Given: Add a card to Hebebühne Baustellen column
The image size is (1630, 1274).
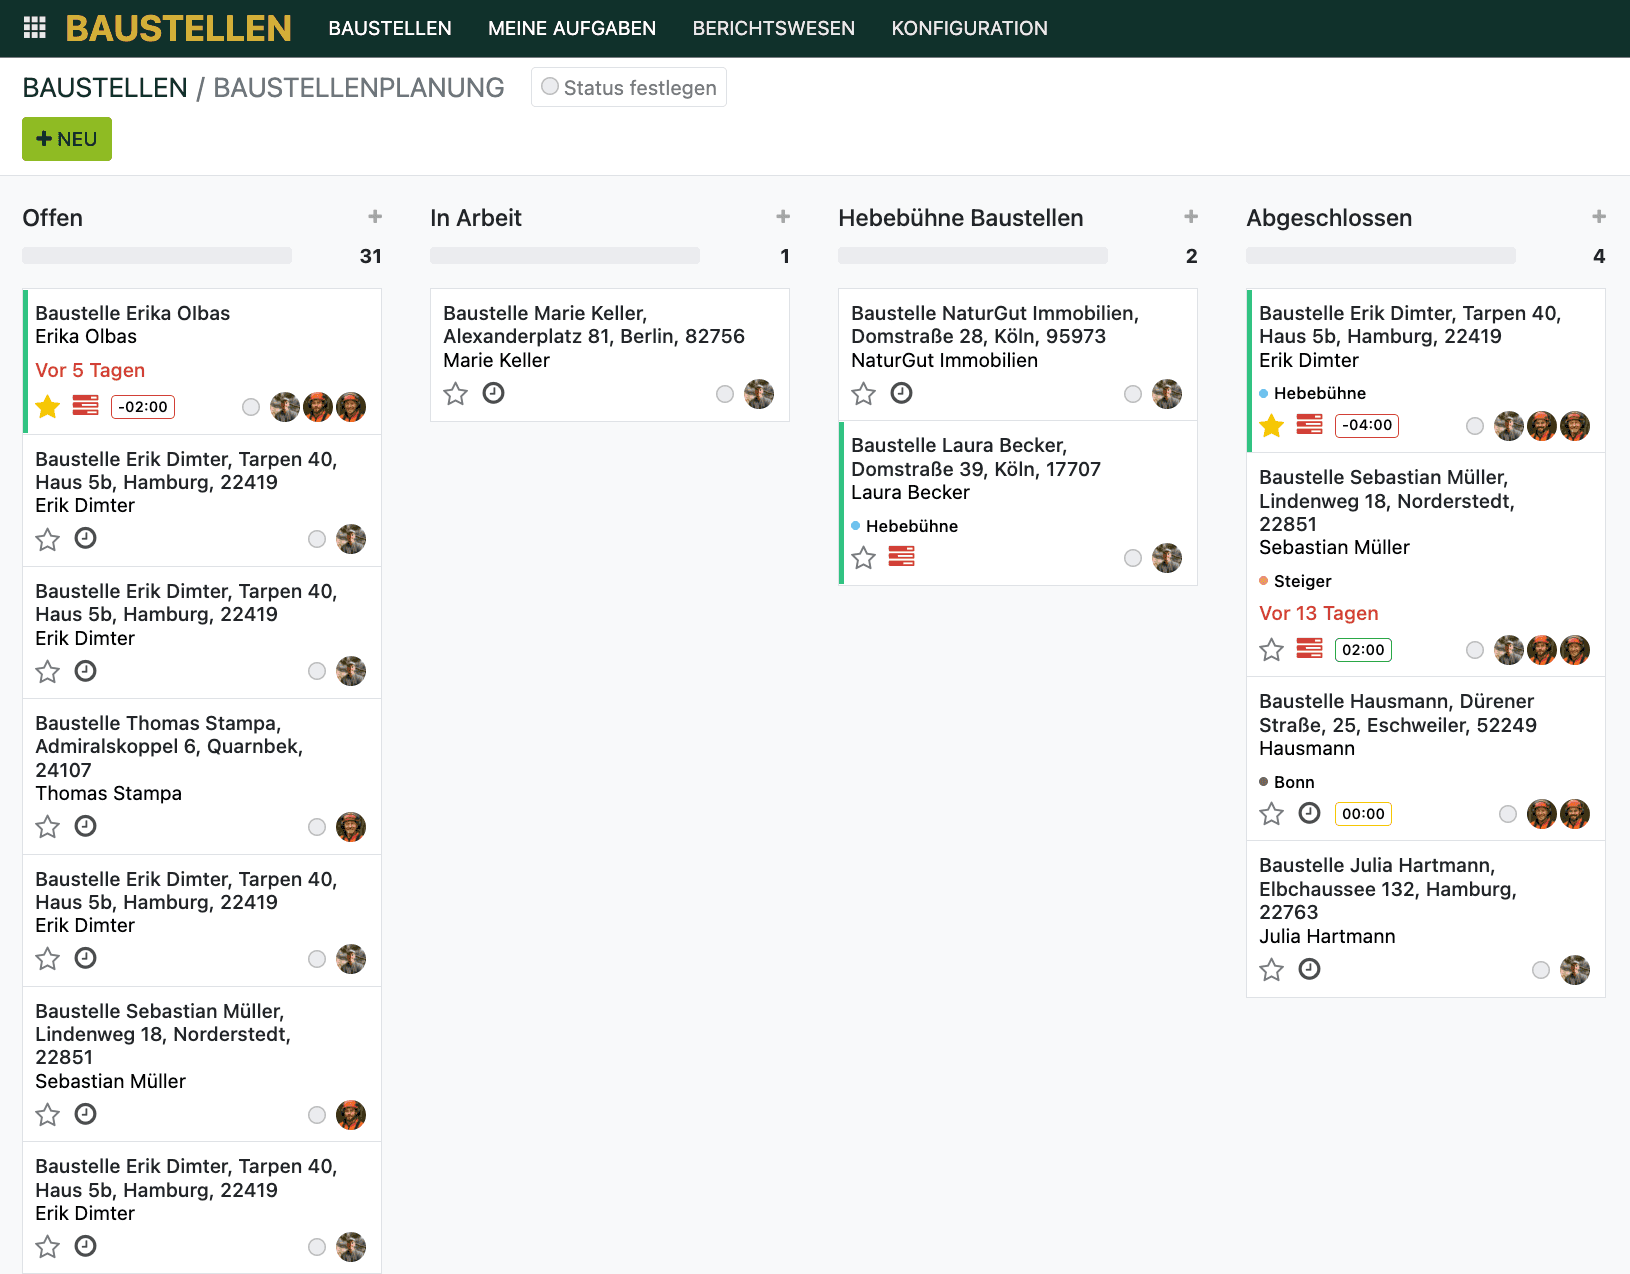Looking at the screenshot, I should pyautogui.click(x=1191, y=216).
